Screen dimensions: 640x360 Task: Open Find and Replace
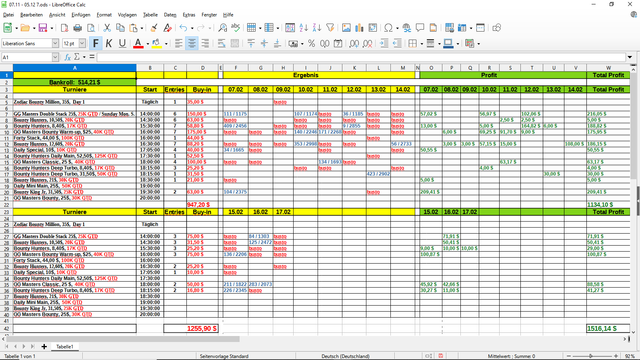[x=222, y=28]
